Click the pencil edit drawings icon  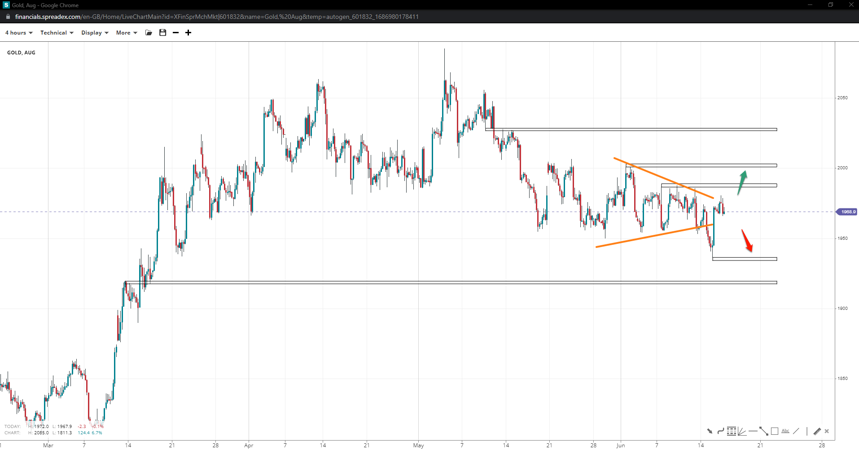click(x=816, y=431)
